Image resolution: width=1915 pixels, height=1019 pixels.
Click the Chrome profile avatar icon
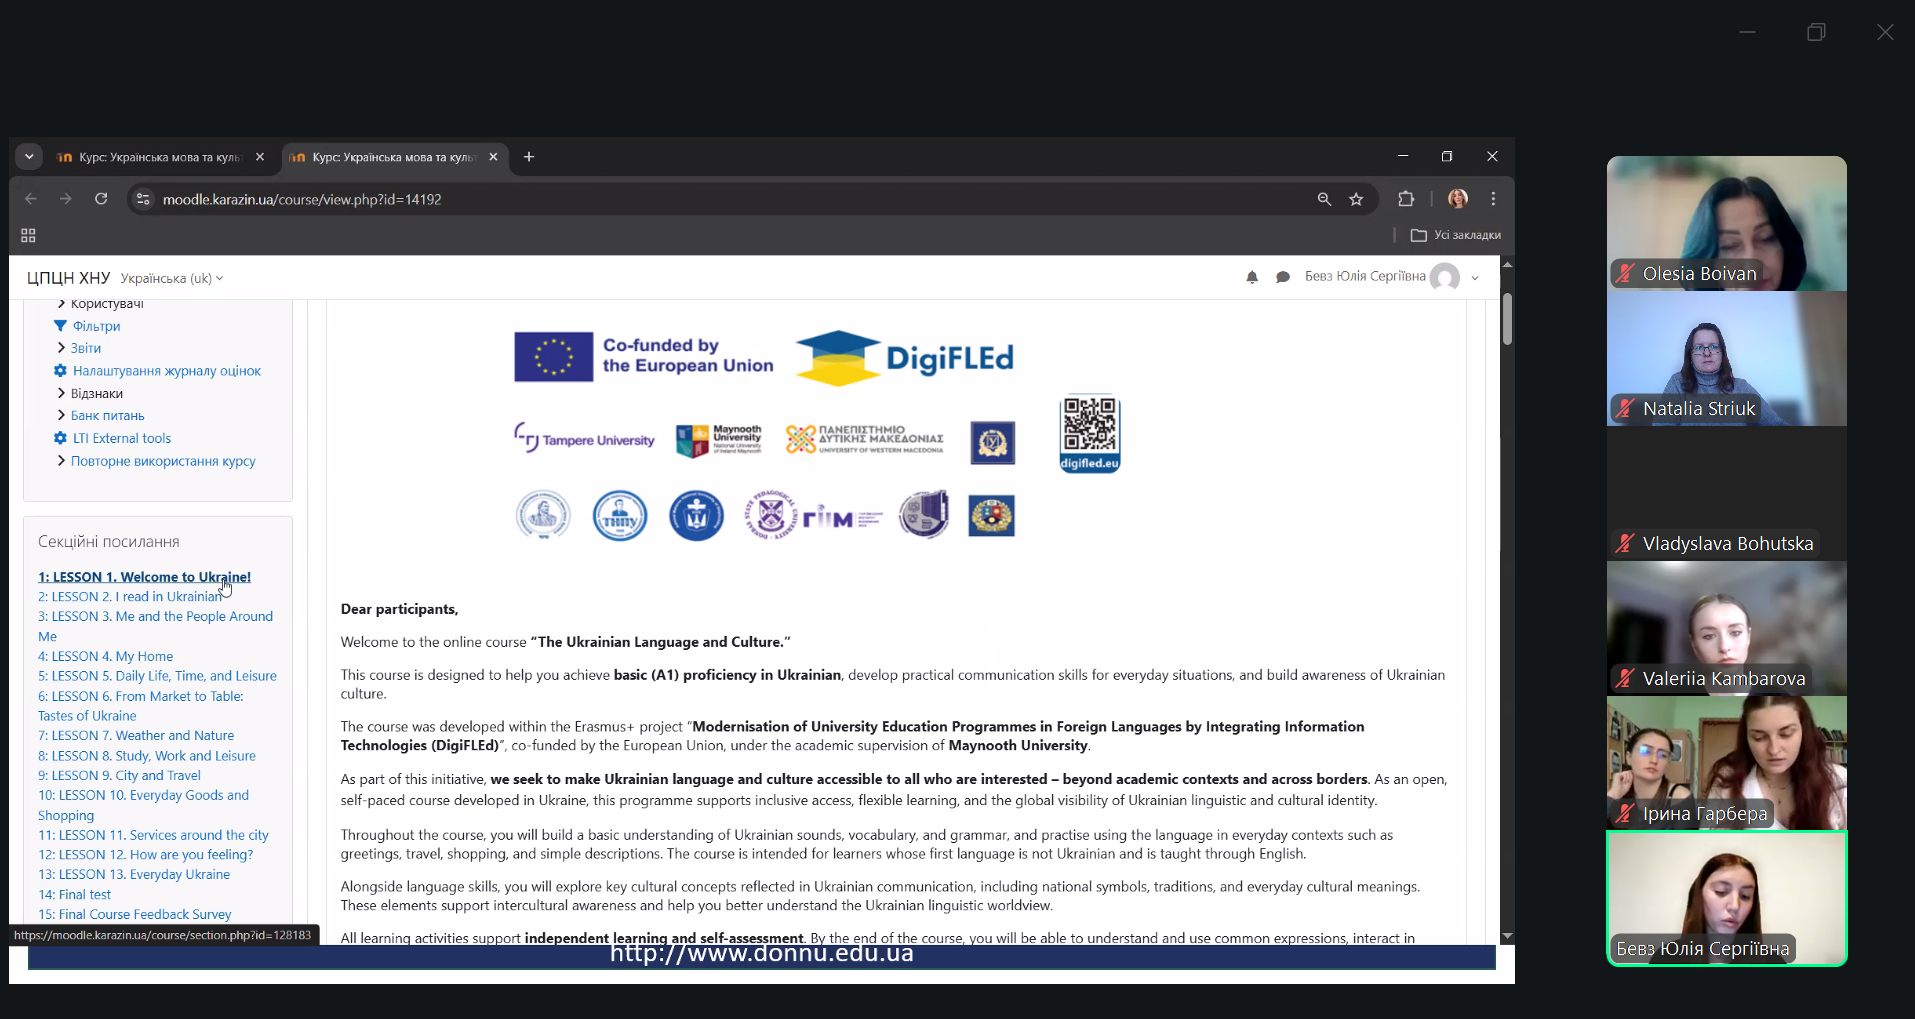click(x=1458, y=199)
